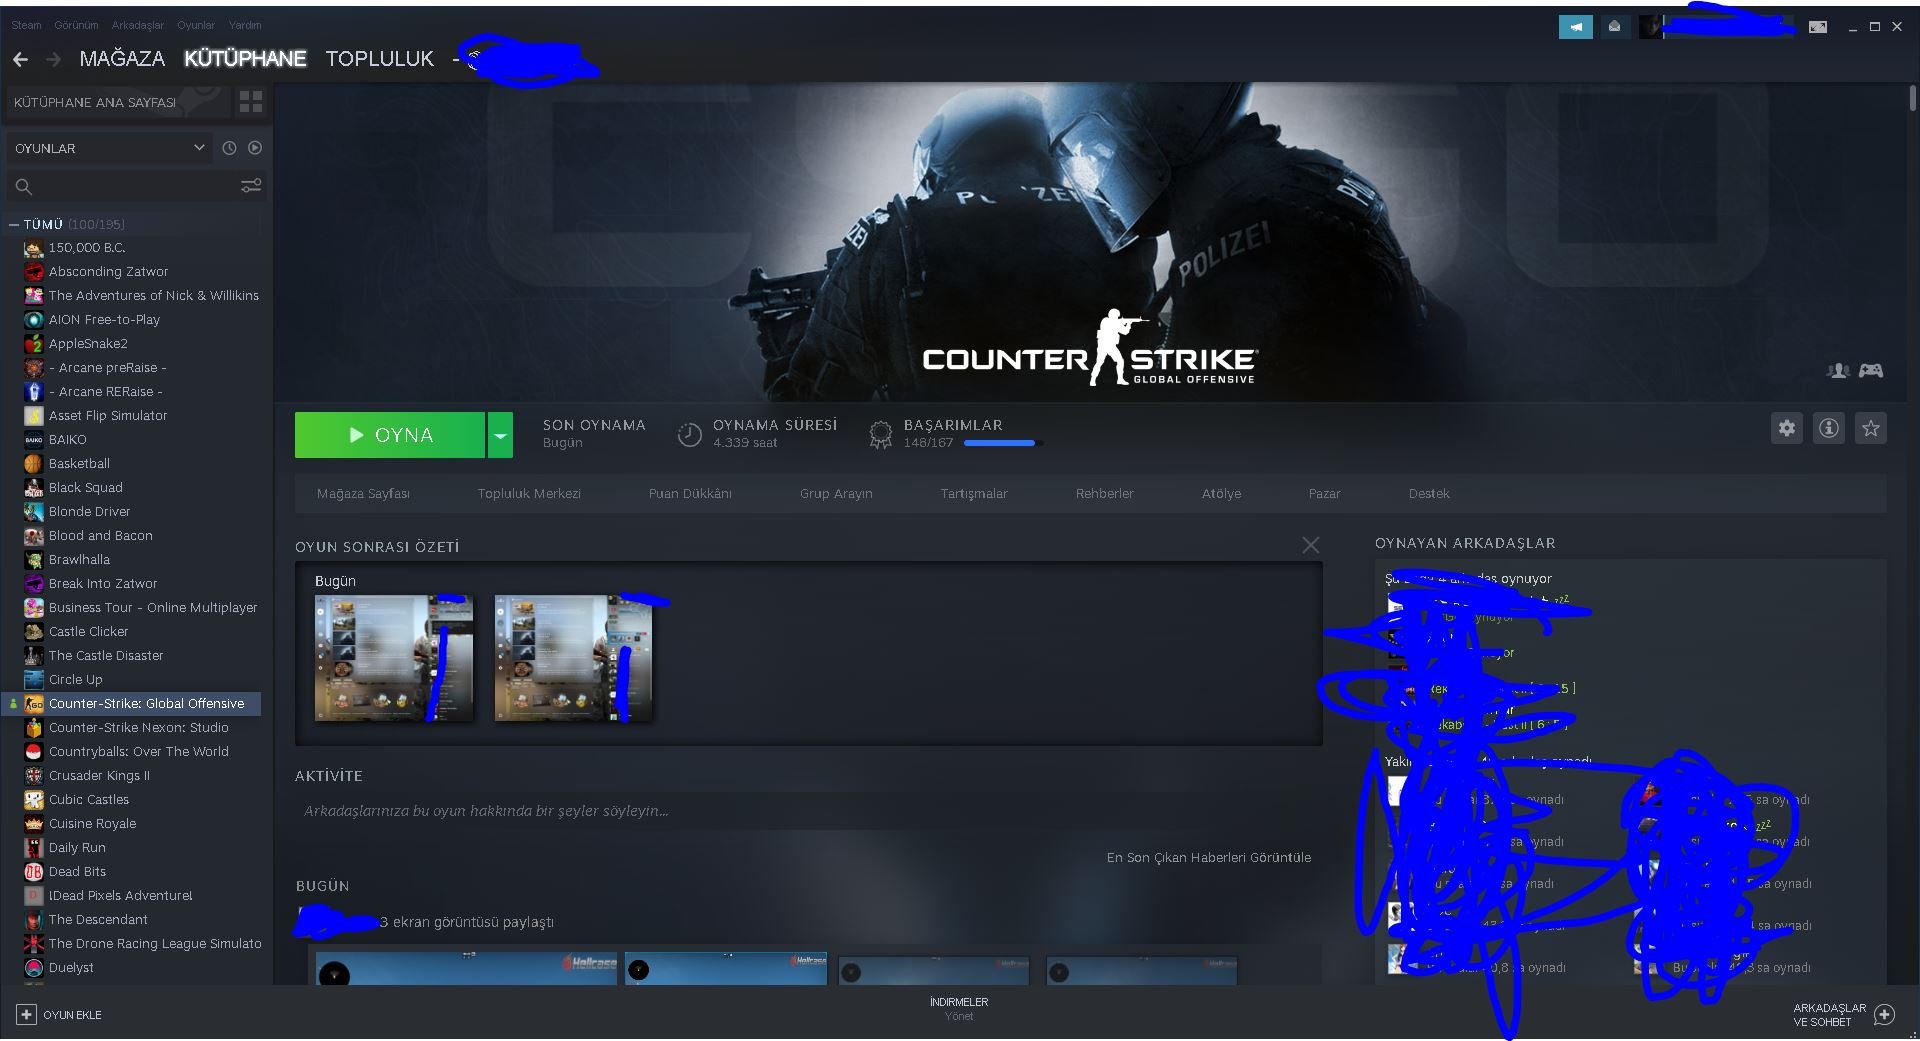
Task: Switch to the MAĞAZA tab
Action: [122, 59]
